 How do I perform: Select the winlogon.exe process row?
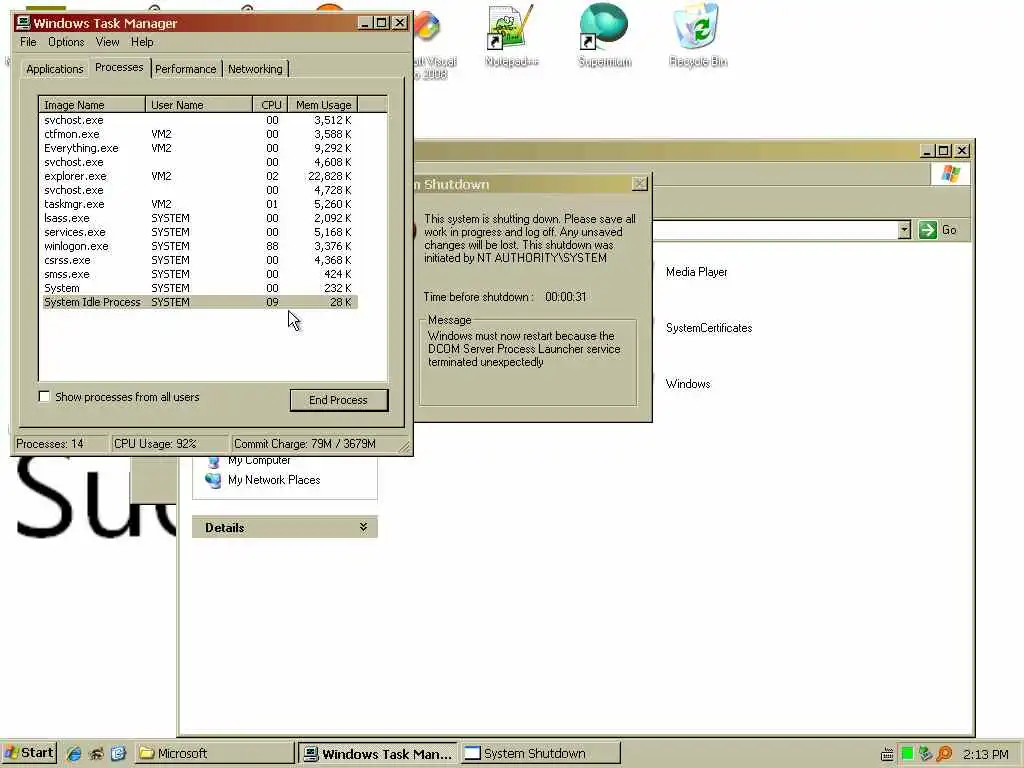tap(199, 246)
